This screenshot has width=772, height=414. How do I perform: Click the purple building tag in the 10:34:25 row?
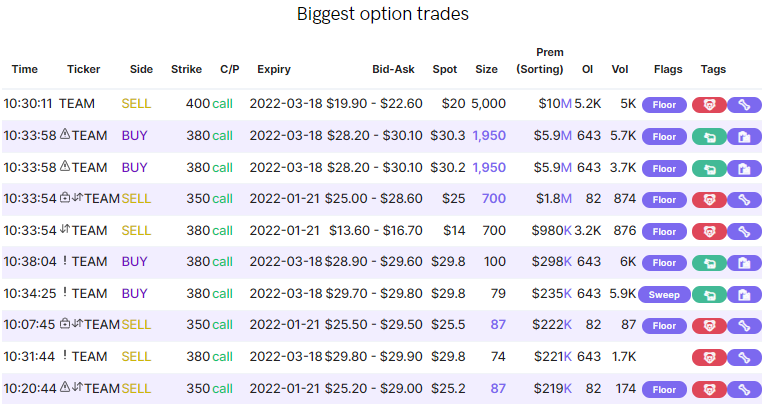pyautogui.click(x=743, y=294)
